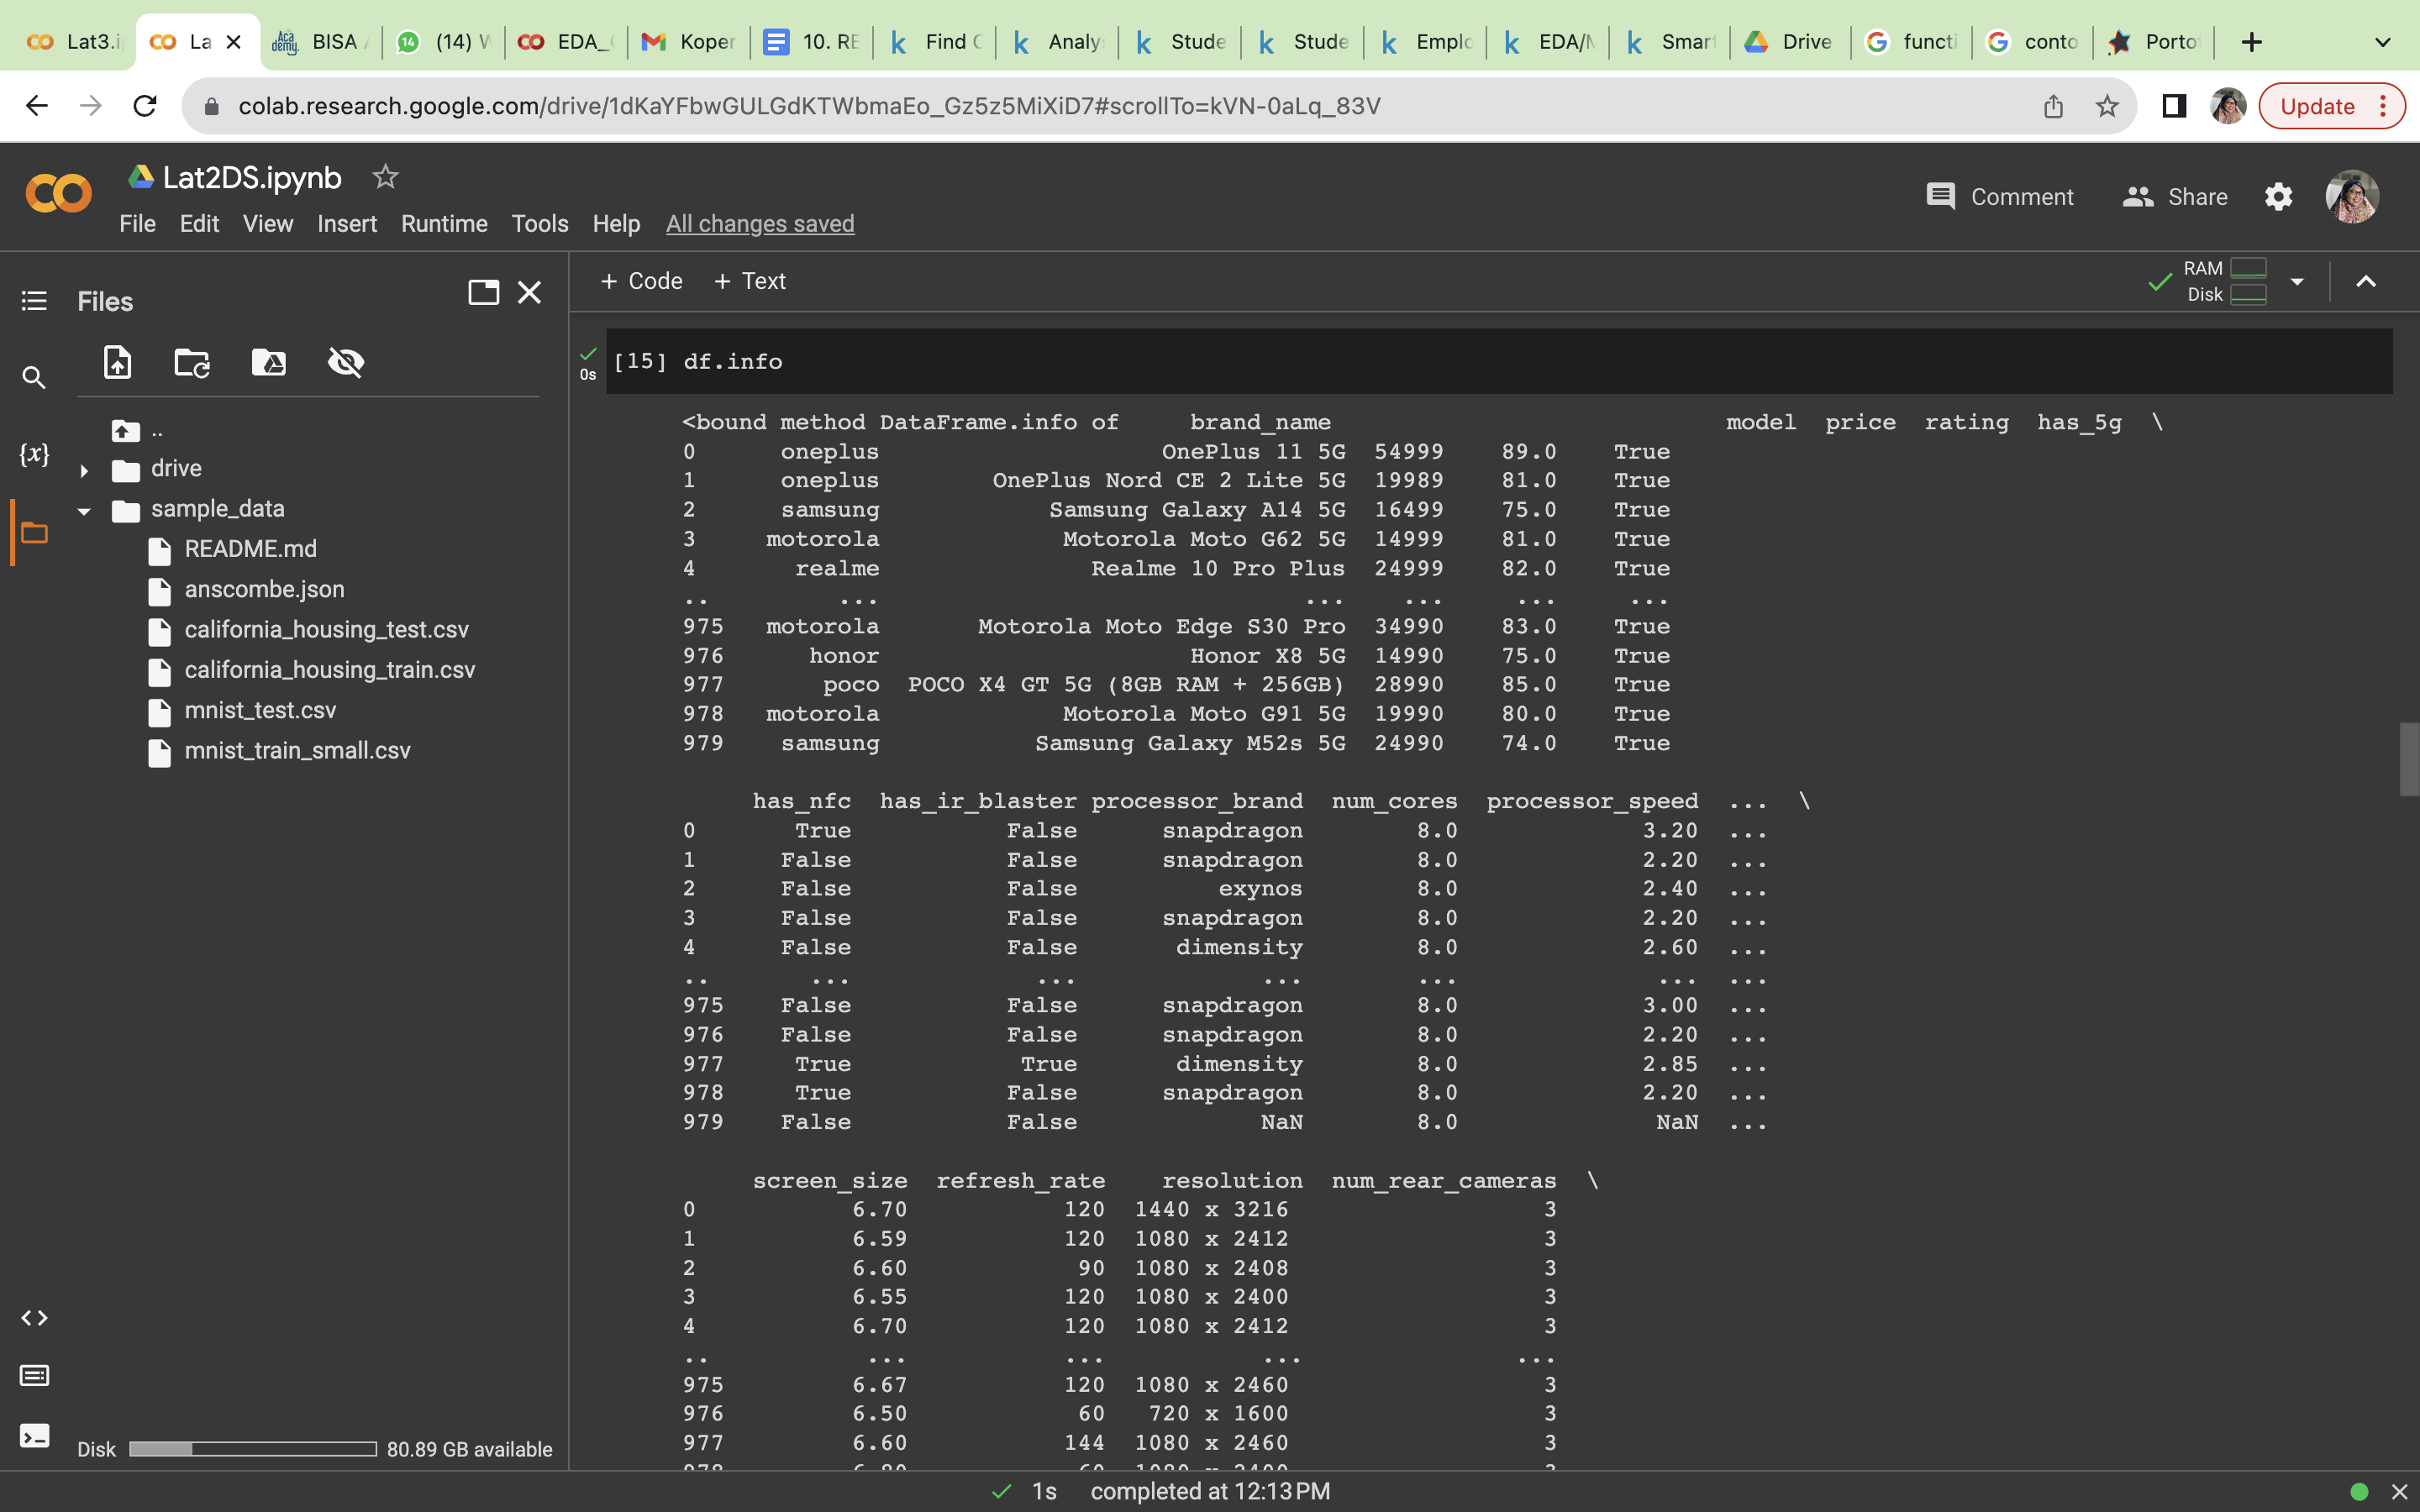The image size is (2420, 1512).
Task: Open the Find and replace search icon
Action: [34, 377]
